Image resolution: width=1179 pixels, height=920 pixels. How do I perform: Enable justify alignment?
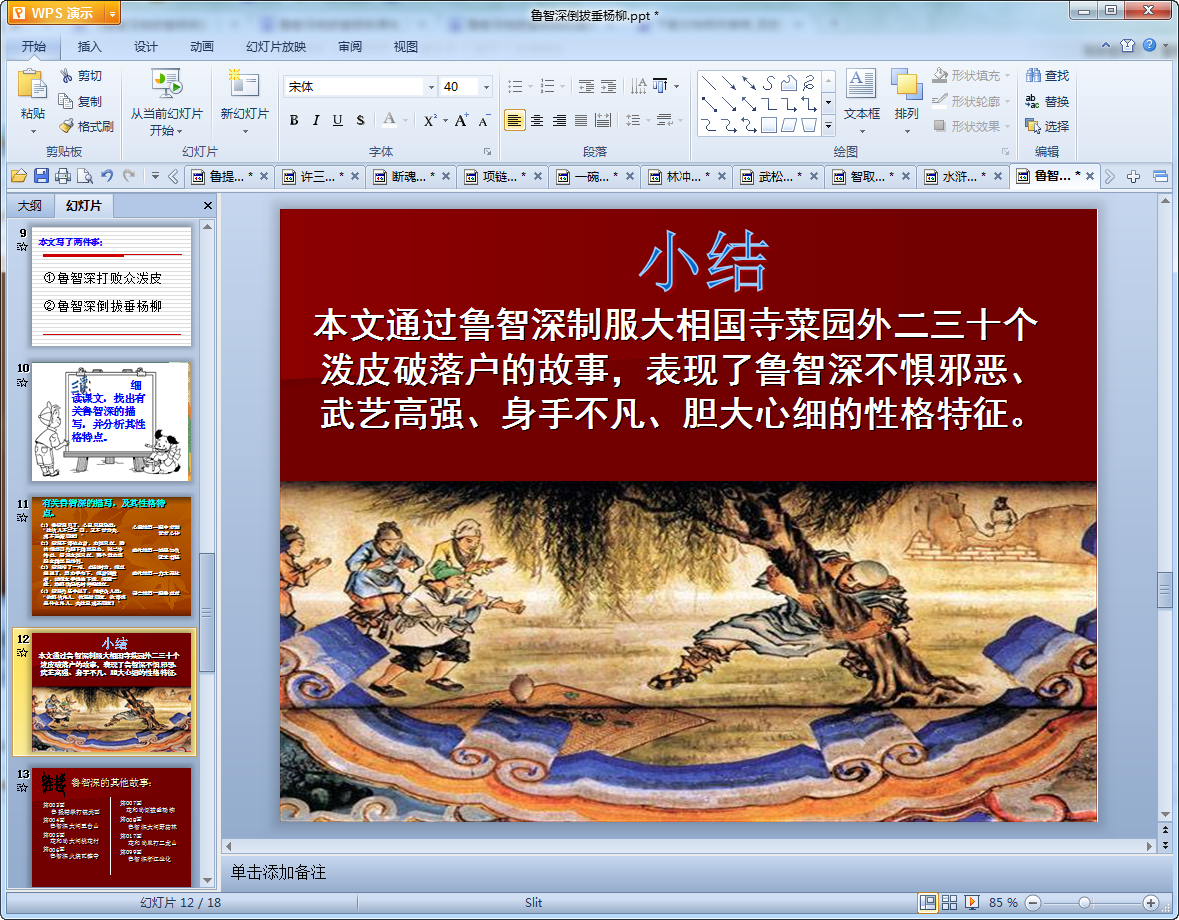click(581, 120)
